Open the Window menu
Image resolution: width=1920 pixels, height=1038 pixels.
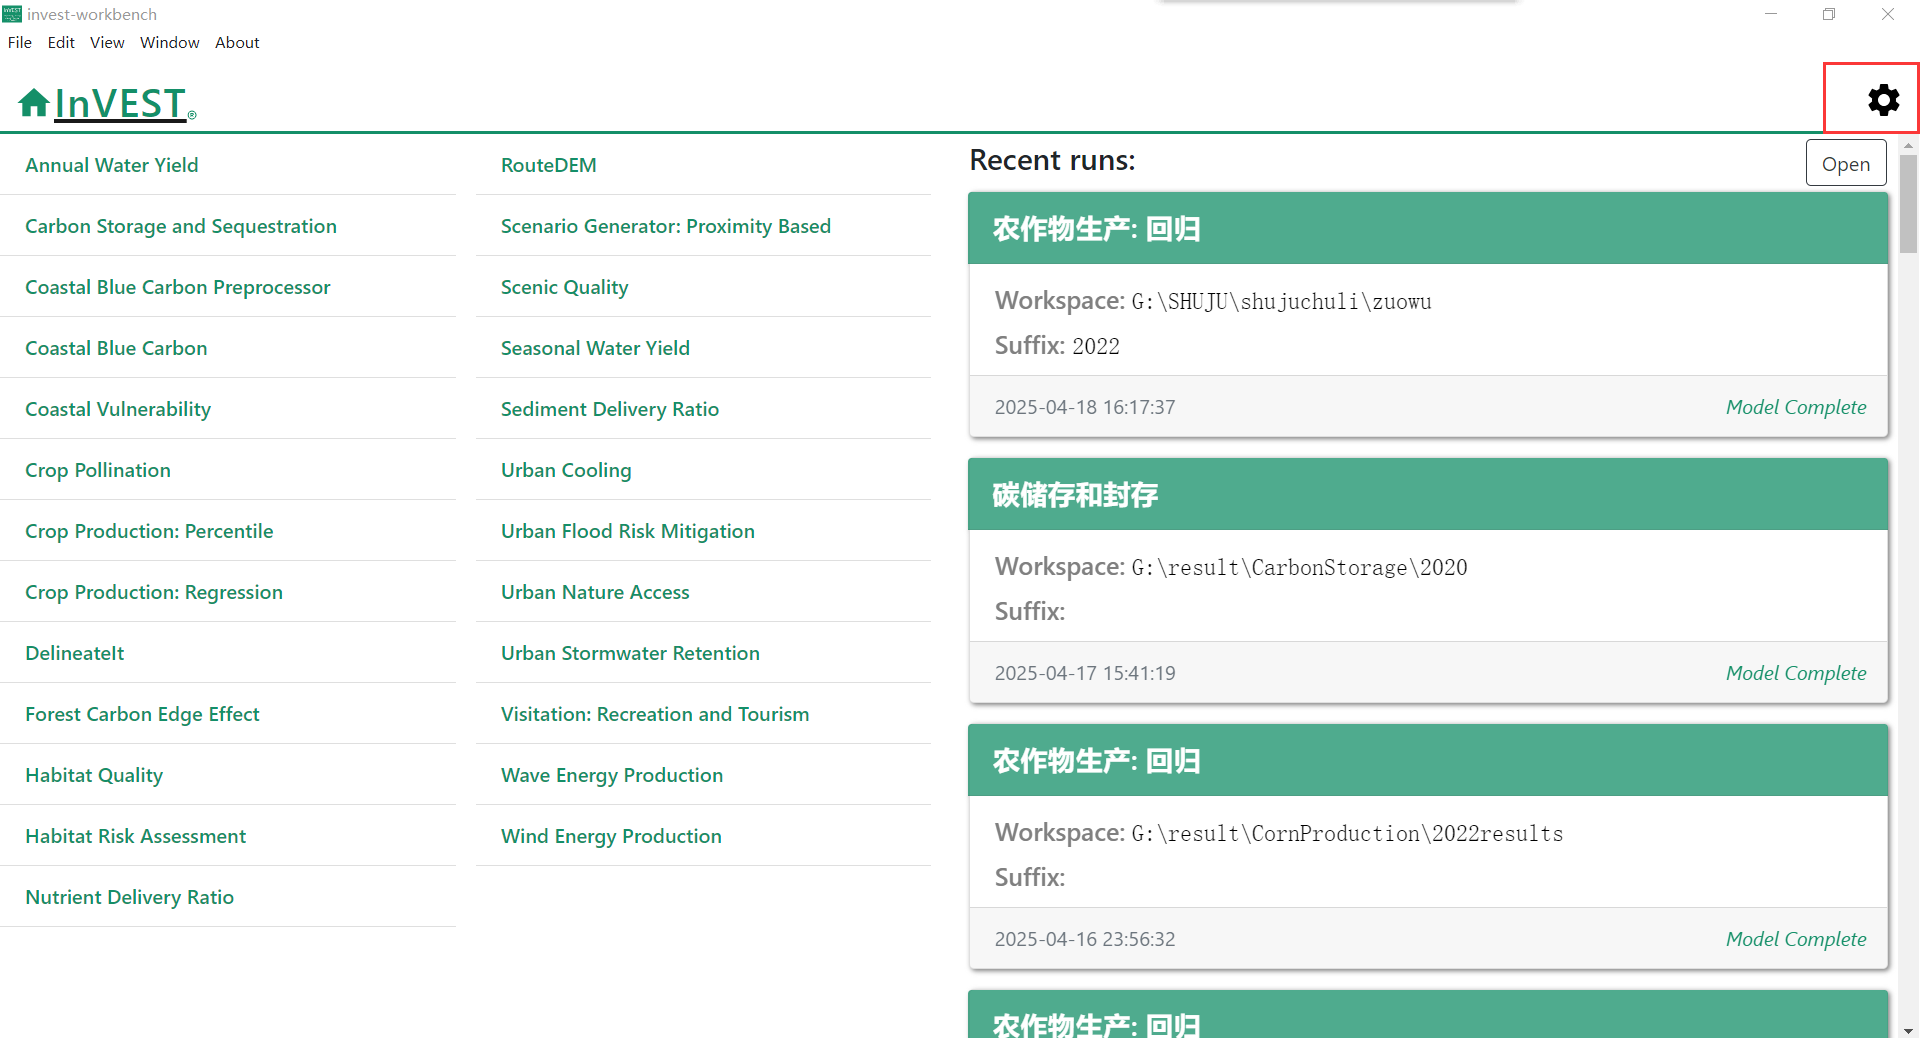point(170,42)
